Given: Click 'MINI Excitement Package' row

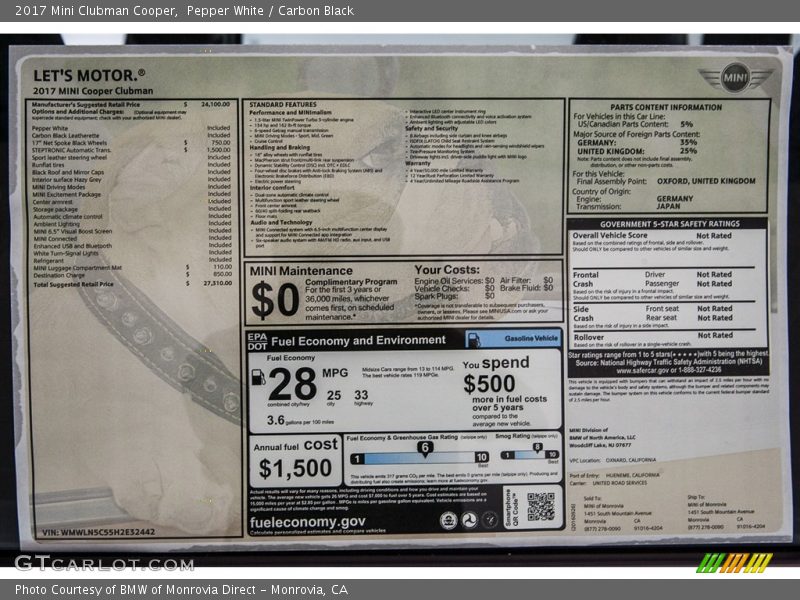Looking at the screenshot, I should [x=131, y=194].
